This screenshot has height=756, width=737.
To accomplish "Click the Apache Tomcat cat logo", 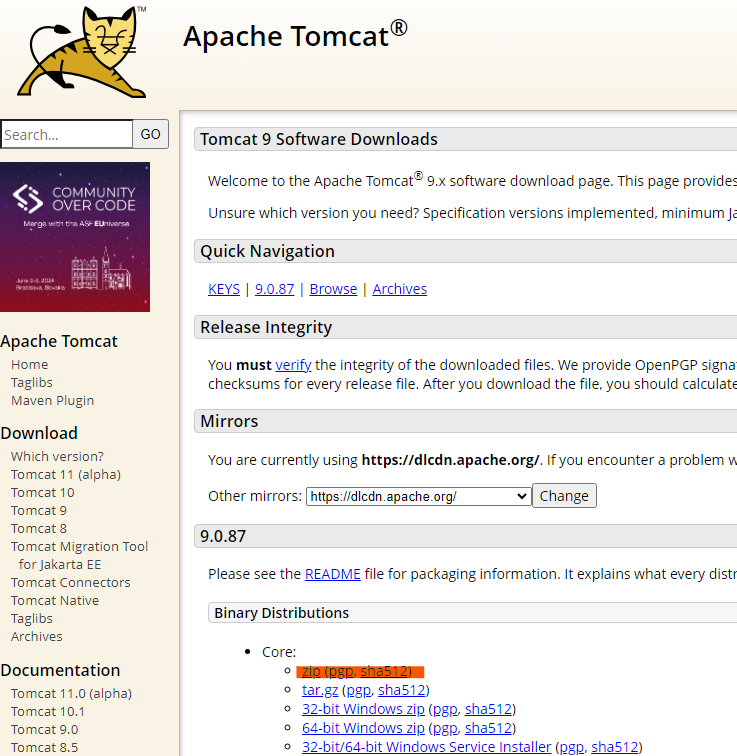I will pyautogui.click(x=81, y=52).
